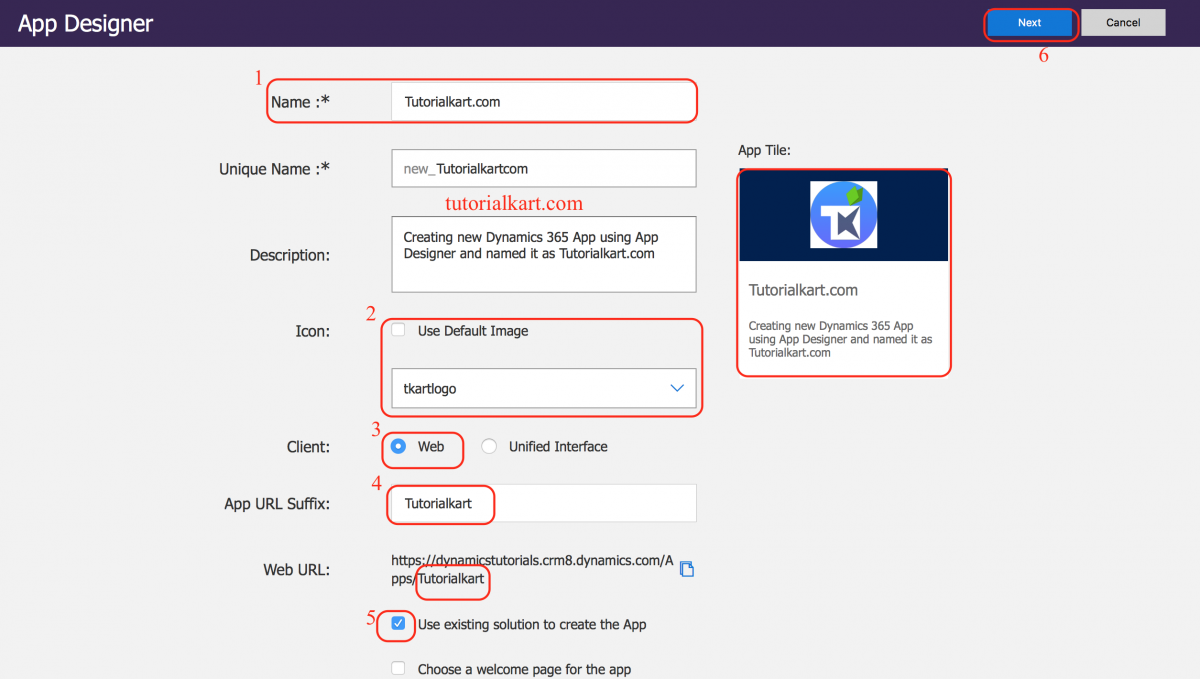Viewport: 1200px width, 679px height.
Task: Click the Cancel button
Action: click(1123, 23)
